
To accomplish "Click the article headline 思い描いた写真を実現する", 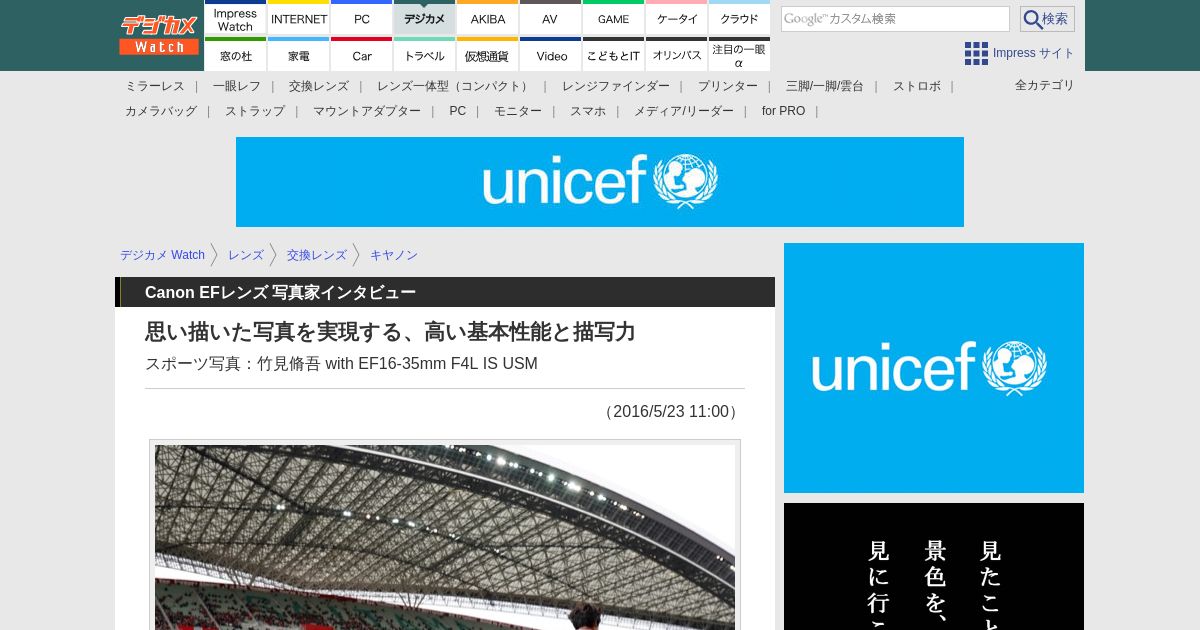I will tap(390, 332).
